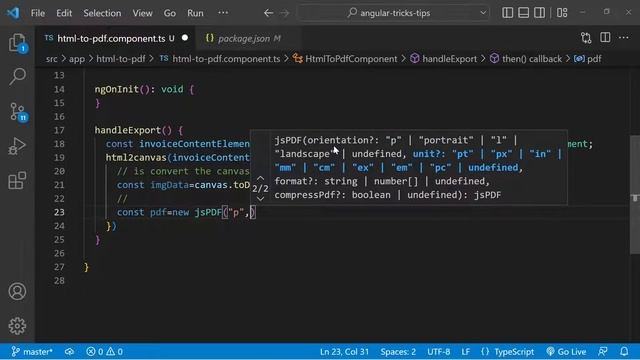Click imgData variable on line 21
This screenshot has width=640, height=360.
(x=170, y=185)
